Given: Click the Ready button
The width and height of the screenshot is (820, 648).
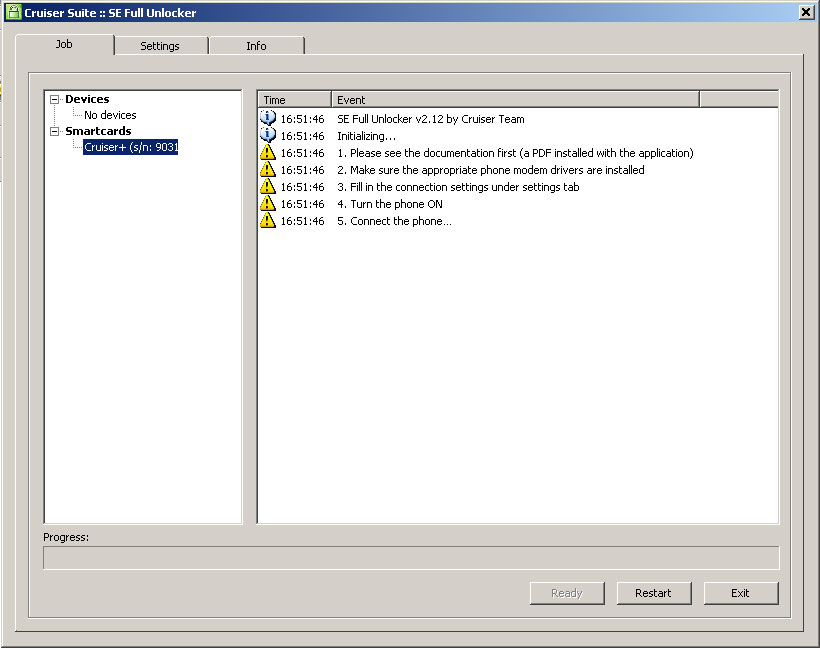Looking at the screenshot, I should coord(567,593).
